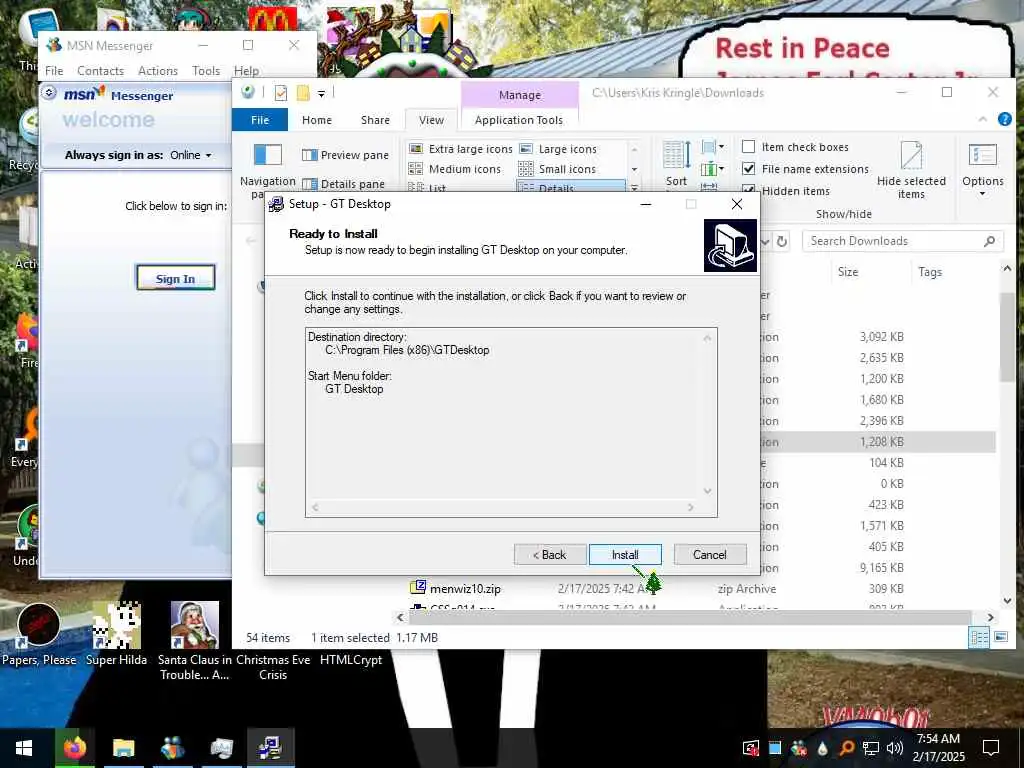Go back in the GT Desktop setup wizard

click(549, 554)
